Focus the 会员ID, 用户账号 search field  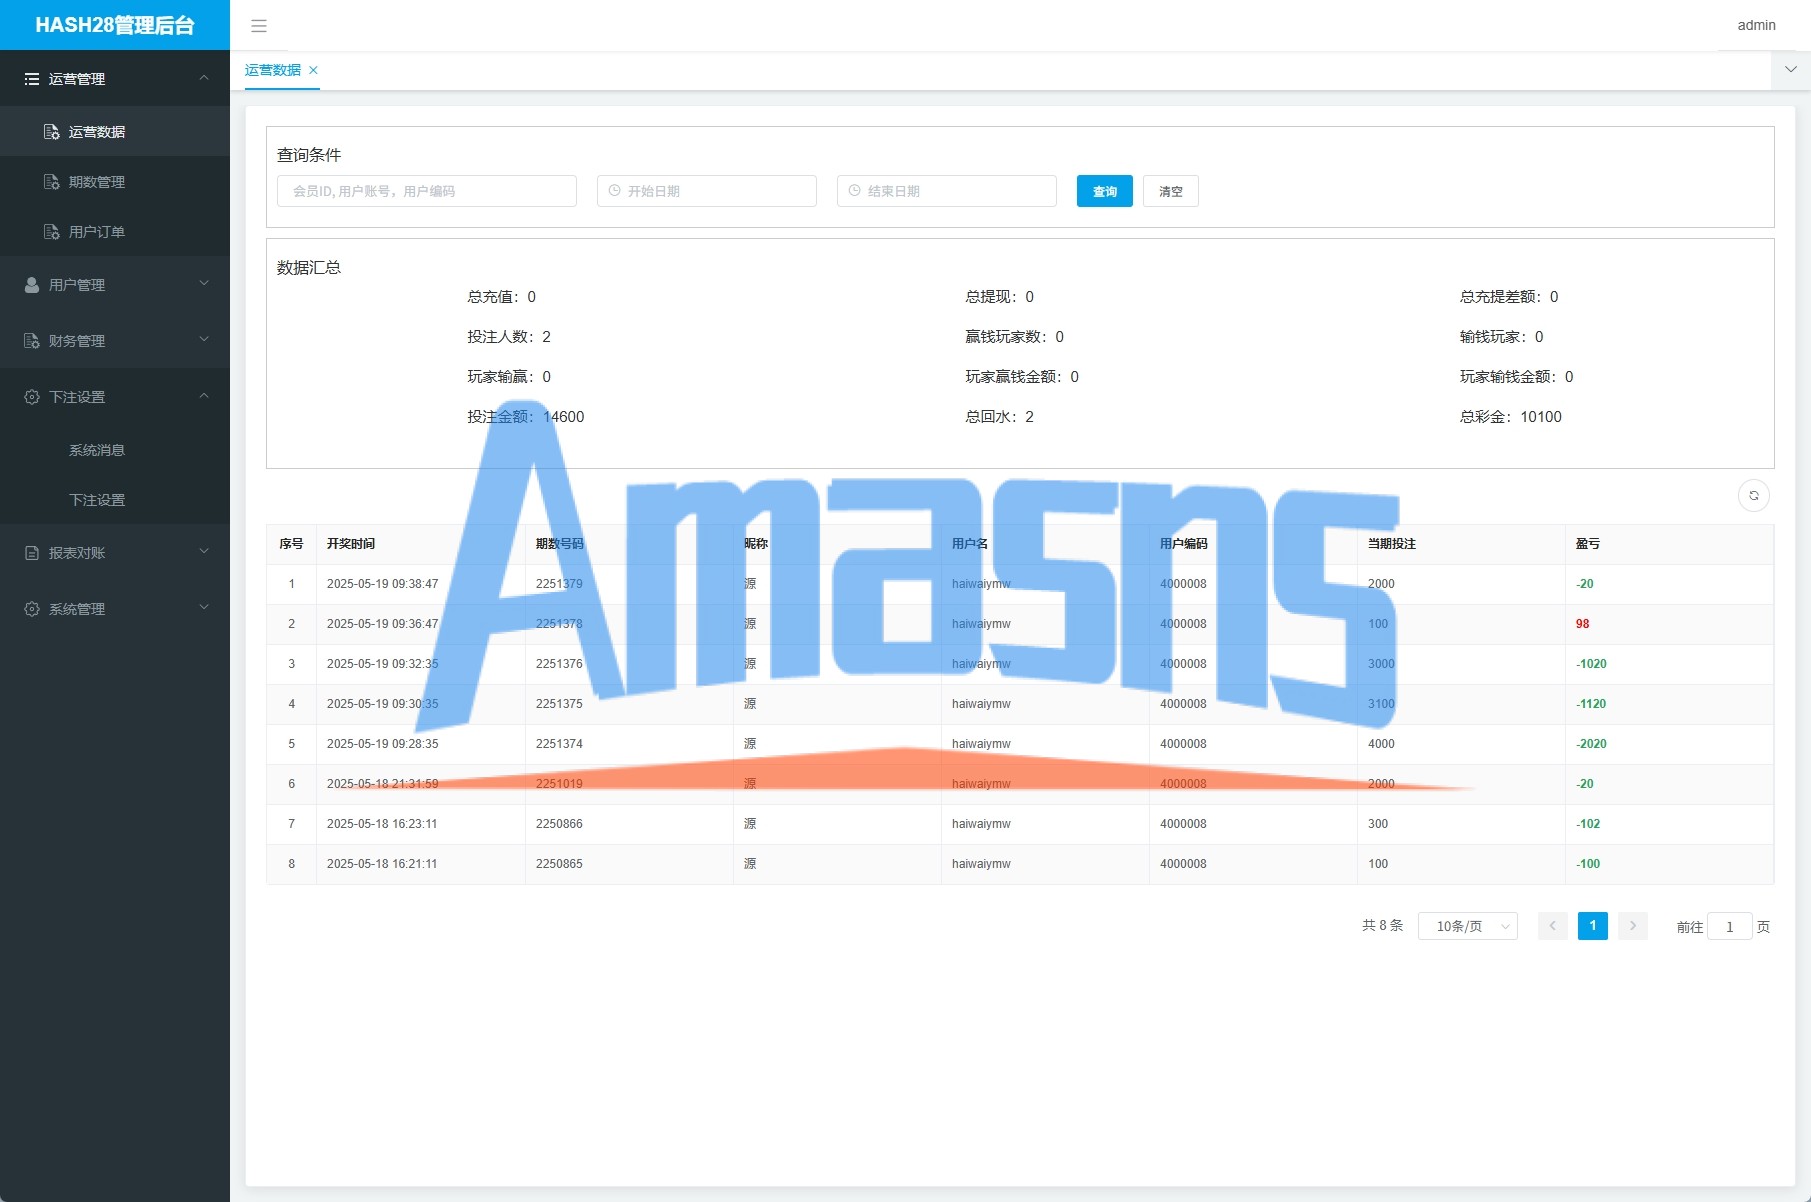pos(427,191)
